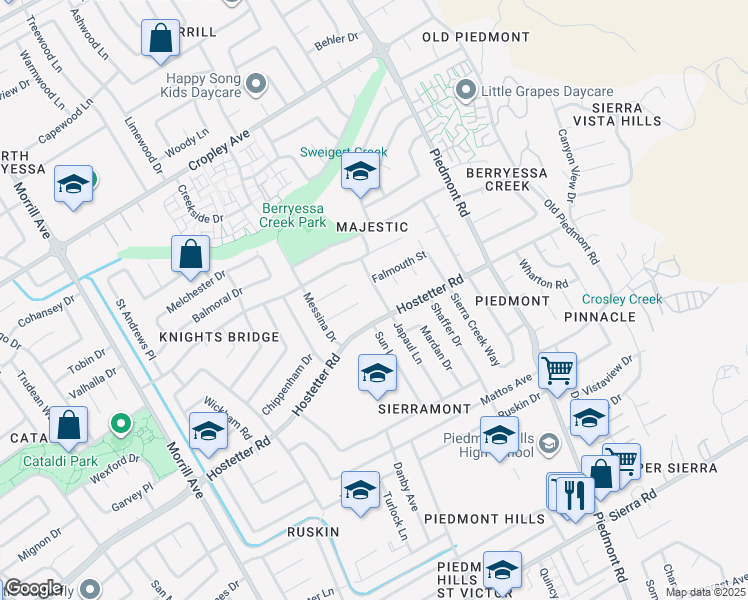This screenshot has height=600, width=748.
Task: Select the RUSKIN neighborhood label
Action: 313,532
